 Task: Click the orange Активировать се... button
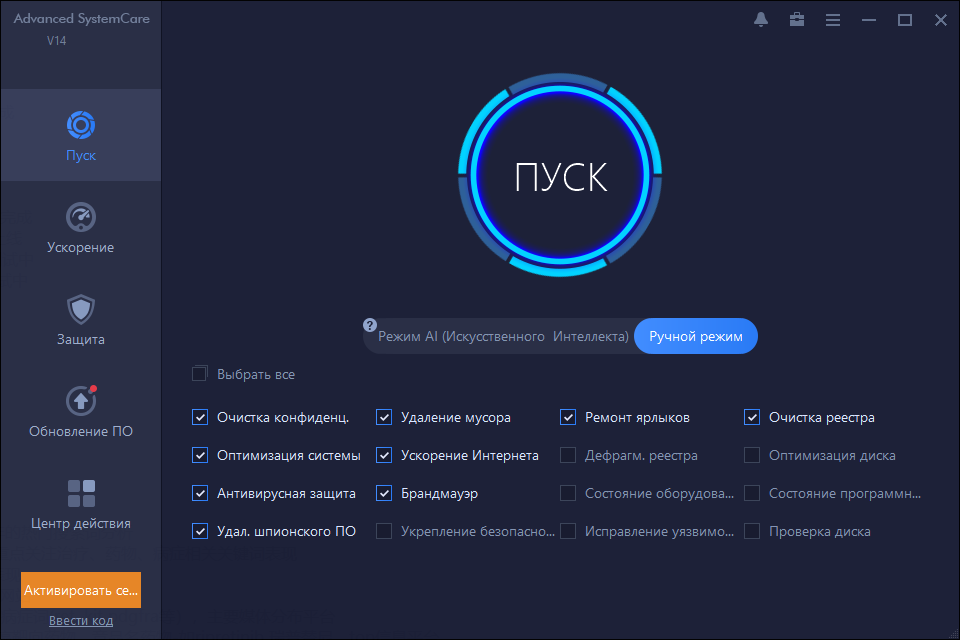click(x=81, y=590)
